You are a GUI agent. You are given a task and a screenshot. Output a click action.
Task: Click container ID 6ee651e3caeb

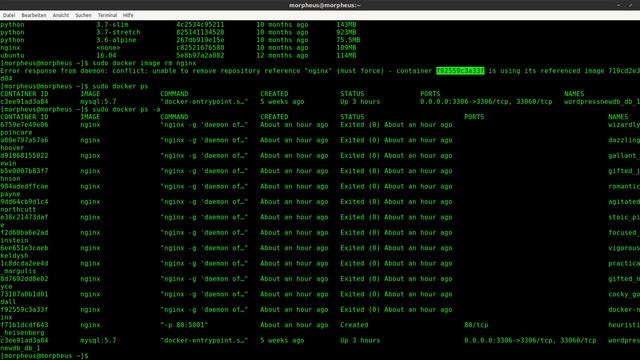point(24,248)
